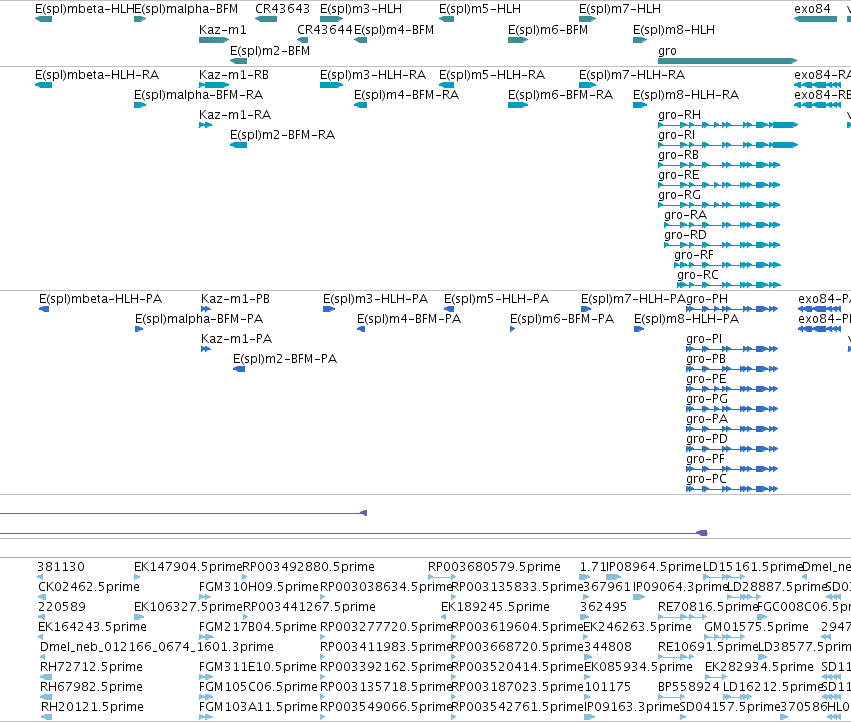851x722 pixels.
Task: Click the exo84 gene label
Action: coord(812,9)
